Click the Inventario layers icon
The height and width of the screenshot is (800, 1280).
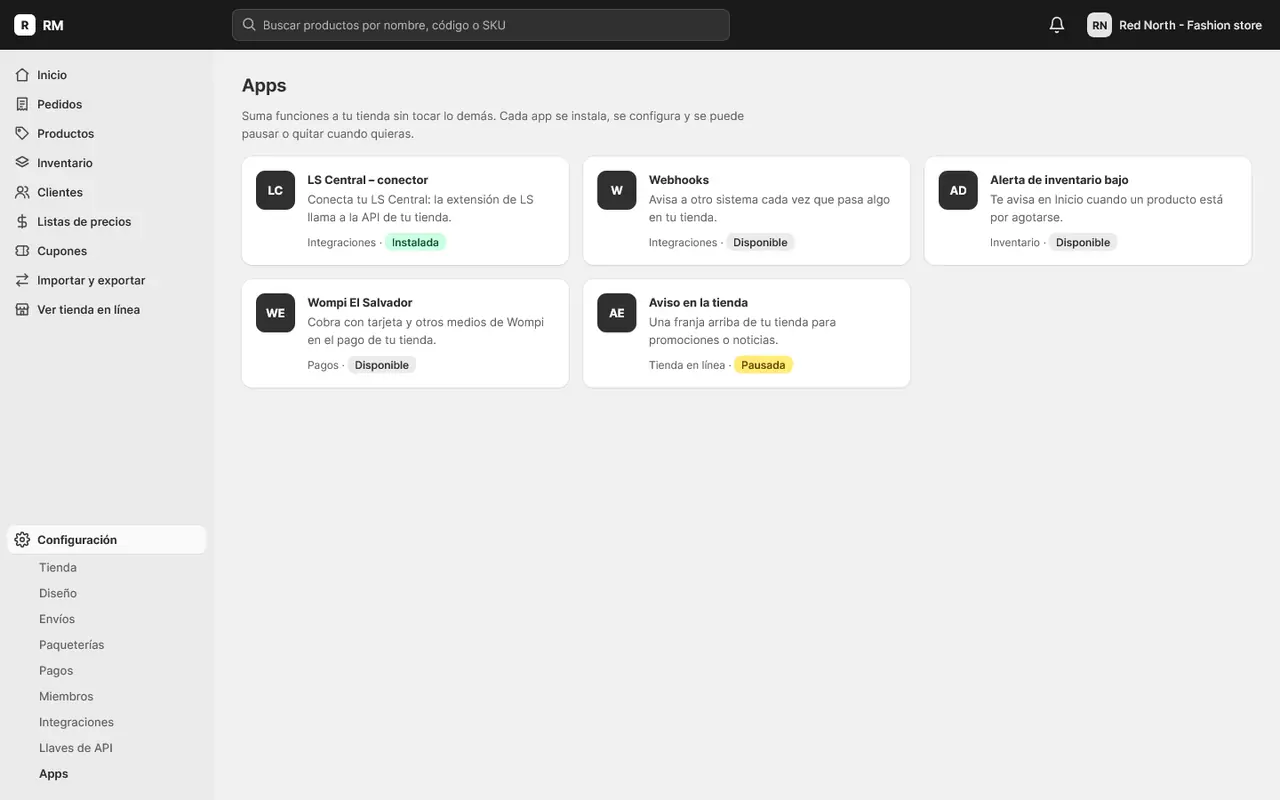click(22, 163)
